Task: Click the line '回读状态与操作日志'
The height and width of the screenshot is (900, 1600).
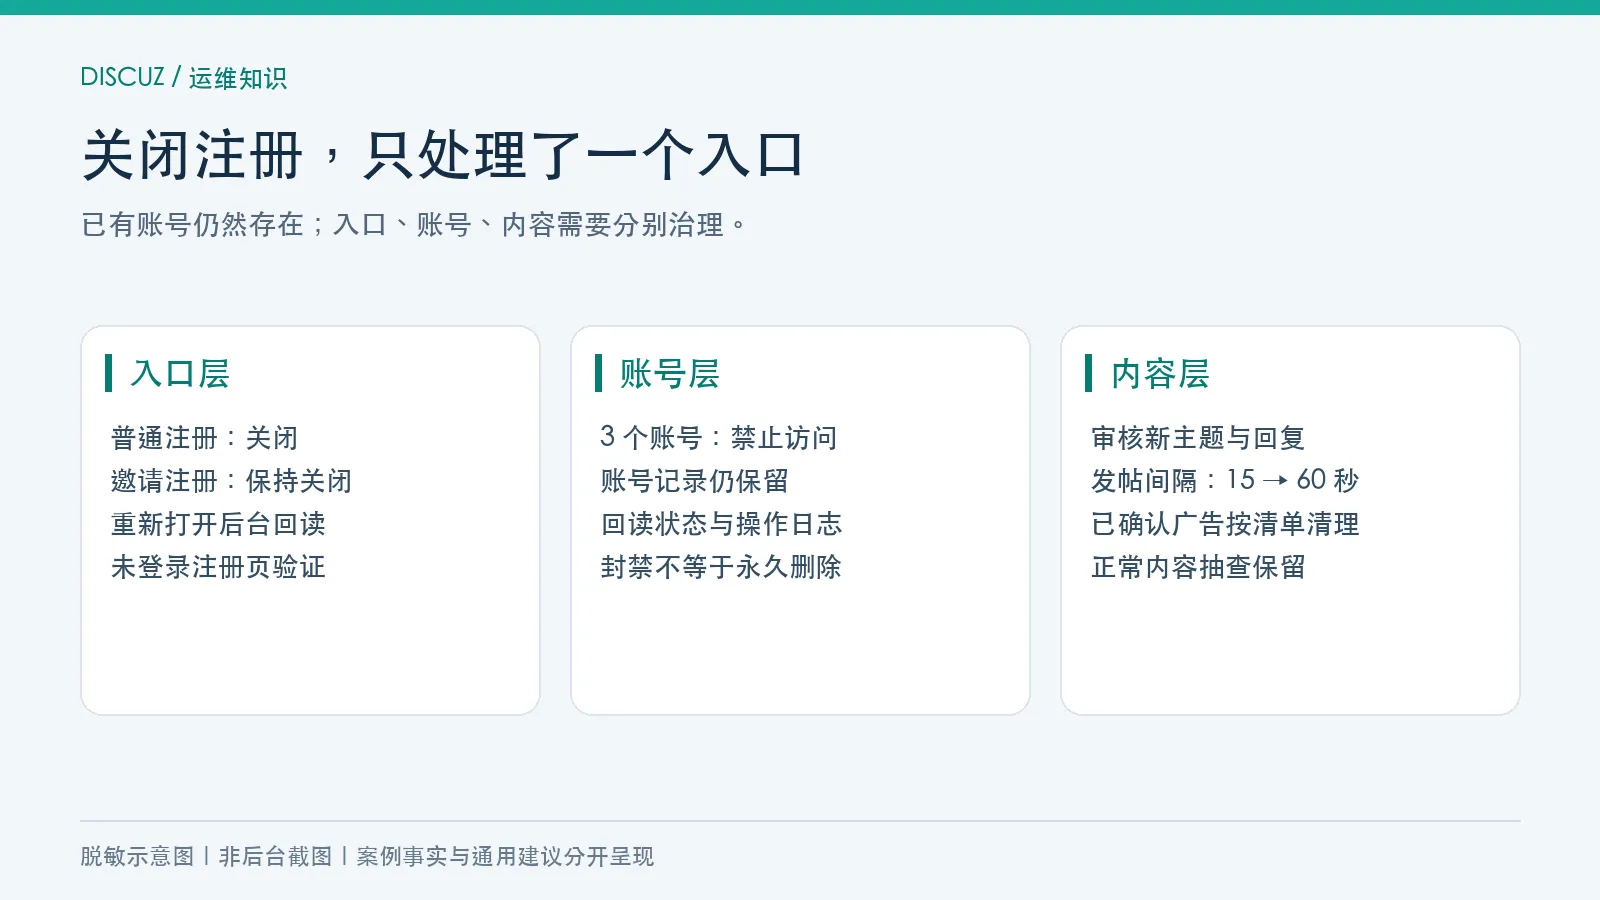Action: pyautogui.click(x=721, y=524)
